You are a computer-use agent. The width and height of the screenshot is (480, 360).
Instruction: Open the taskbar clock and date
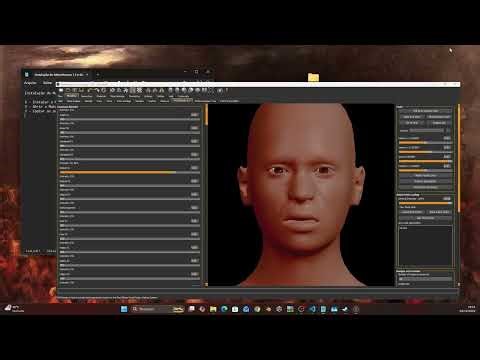point(467,309)
